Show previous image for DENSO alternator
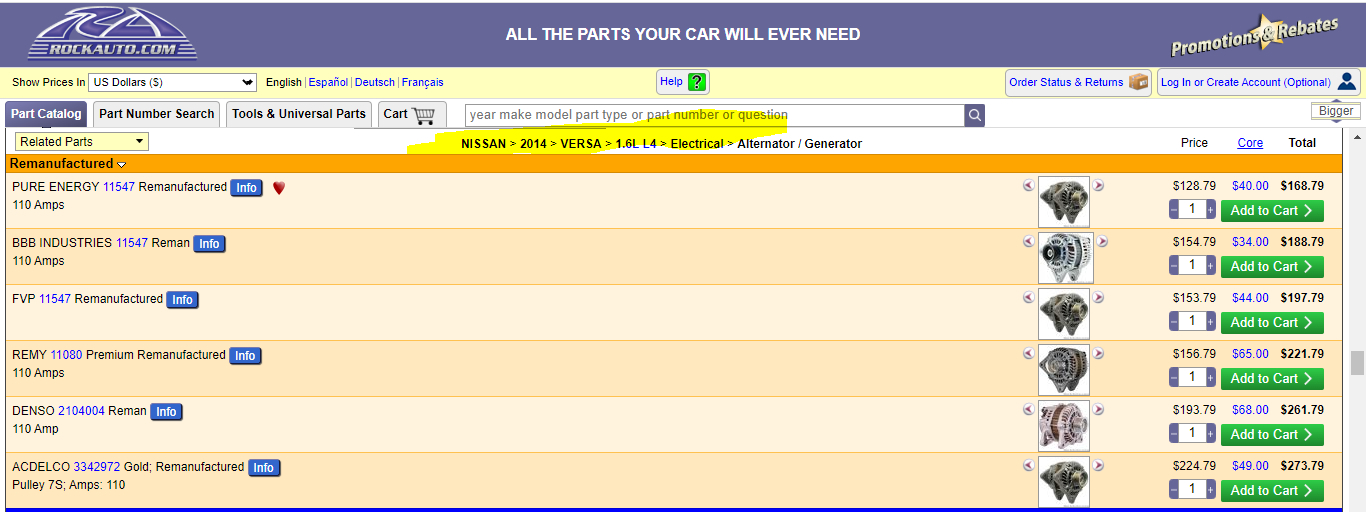The image size is (1366, 512). click(x=1029, y=409)
